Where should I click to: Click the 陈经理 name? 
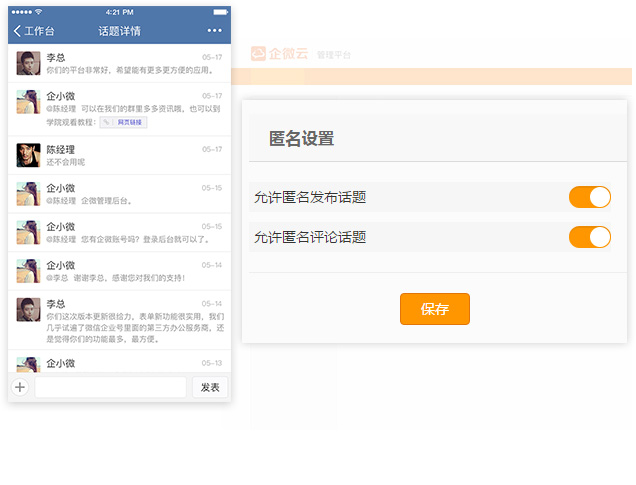pyautogui.click(x=60, y=150)
